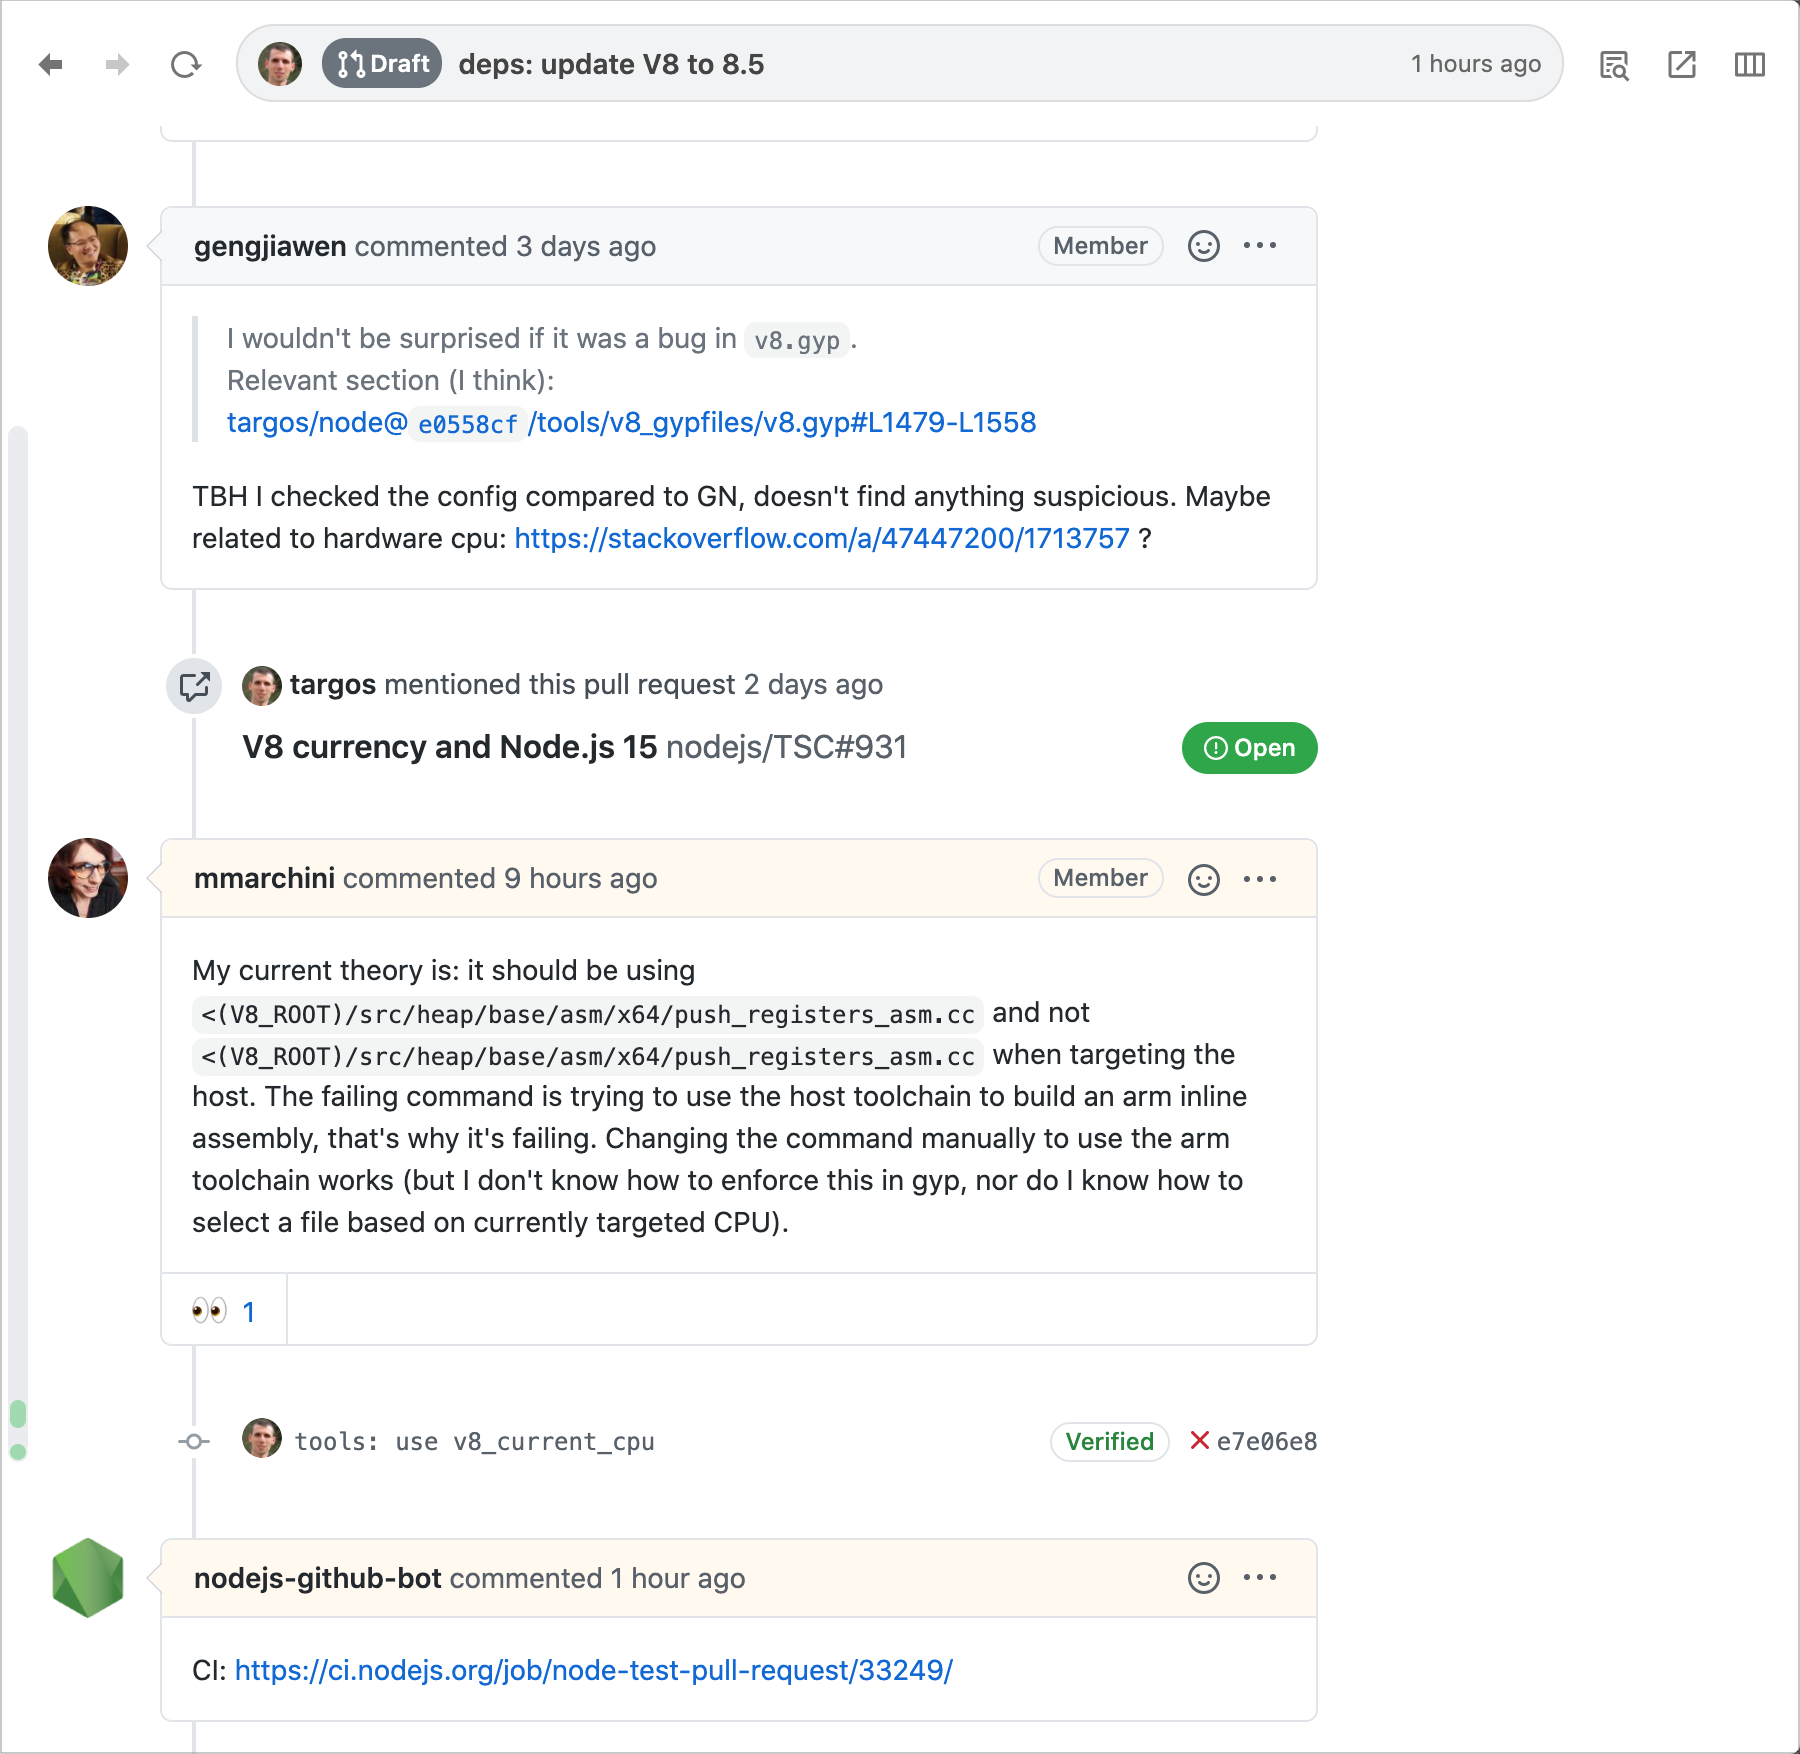
Task: Click '1 hour ago' on bot comment
Action: (678, 1578)
